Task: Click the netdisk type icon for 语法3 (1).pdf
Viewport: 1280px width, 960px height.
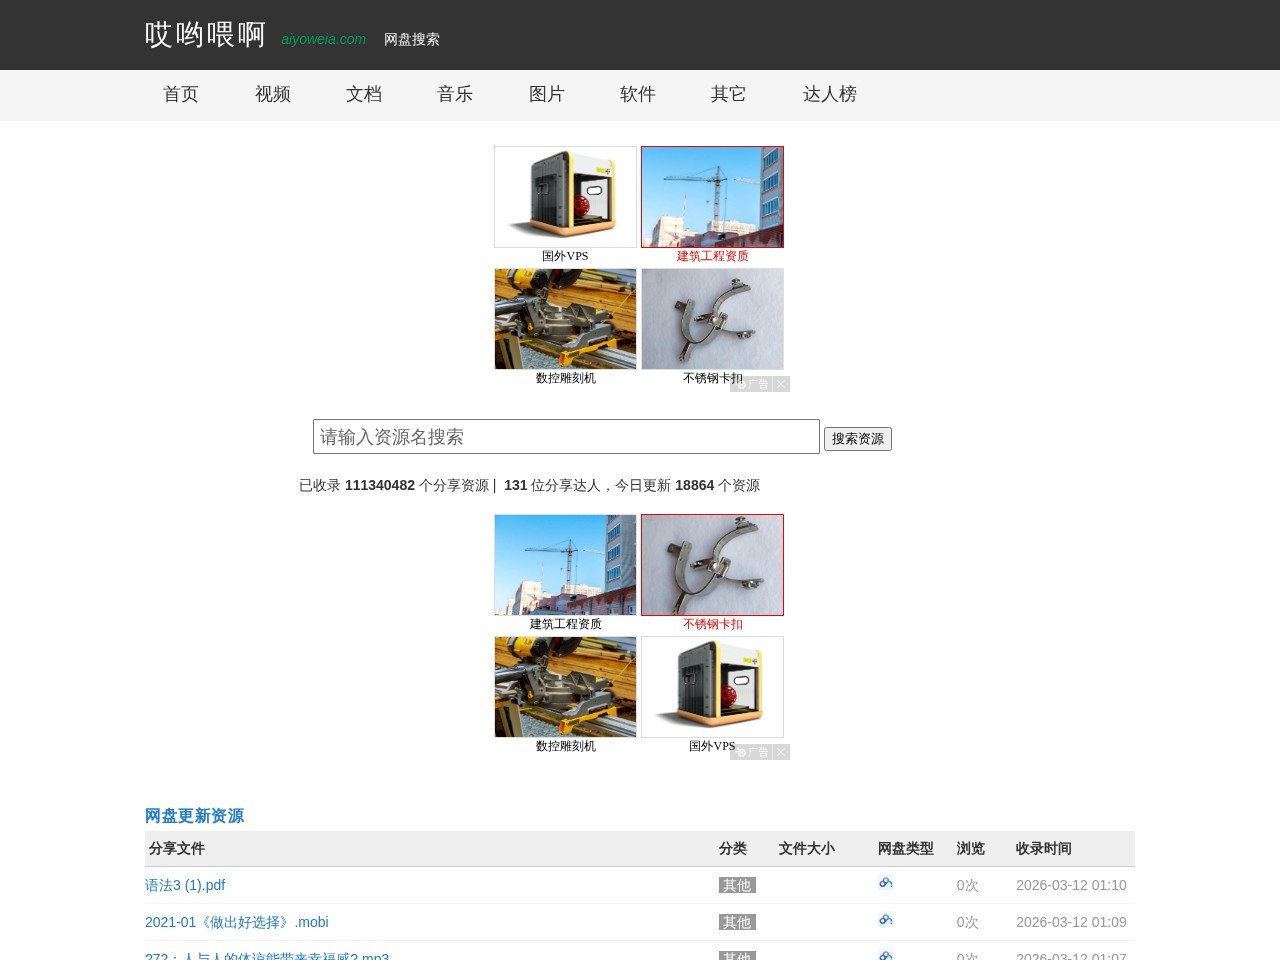Action: tap(886, 883)
